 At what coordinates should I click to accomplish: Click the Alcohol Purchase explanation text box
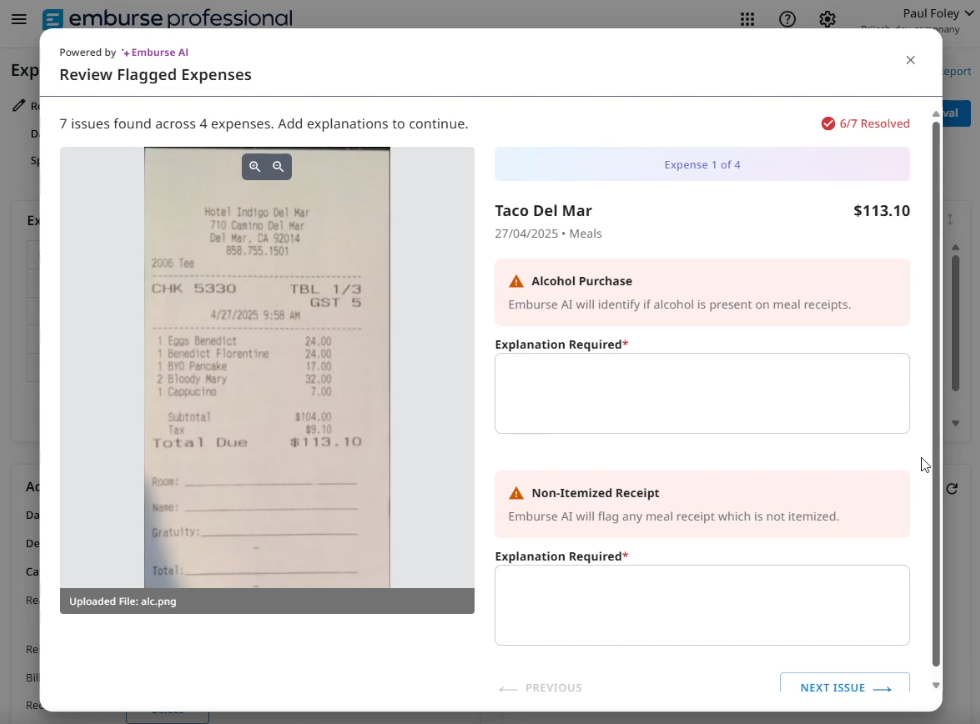pyautogui.click(x=702, y=393)
